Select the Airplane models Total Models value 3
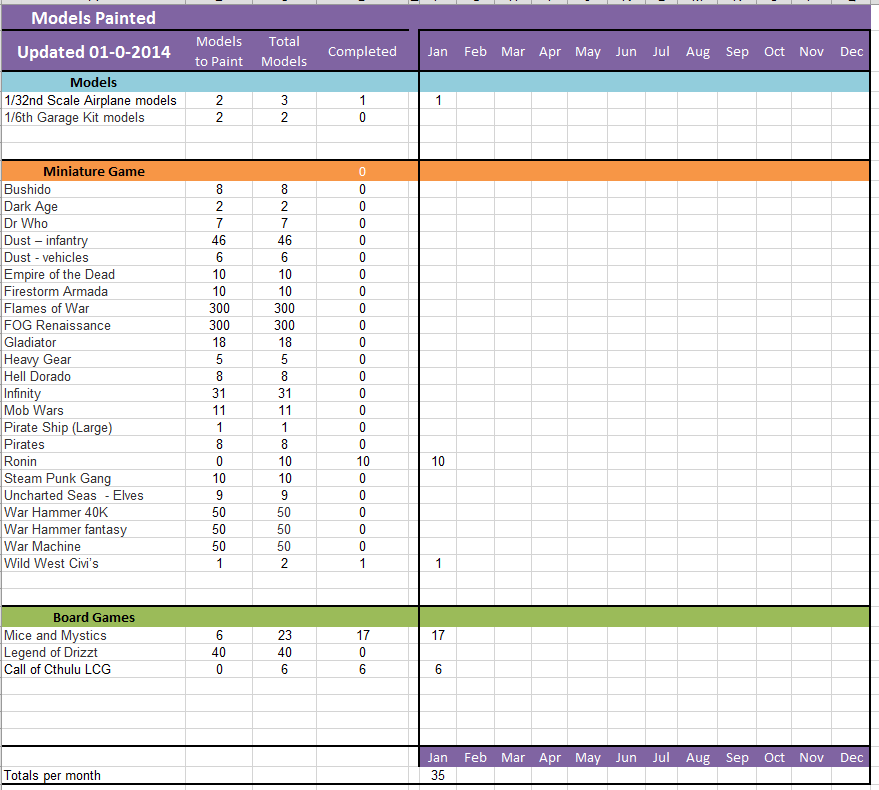The height and width of the screenshot is (790, 879). pos(284,100)
